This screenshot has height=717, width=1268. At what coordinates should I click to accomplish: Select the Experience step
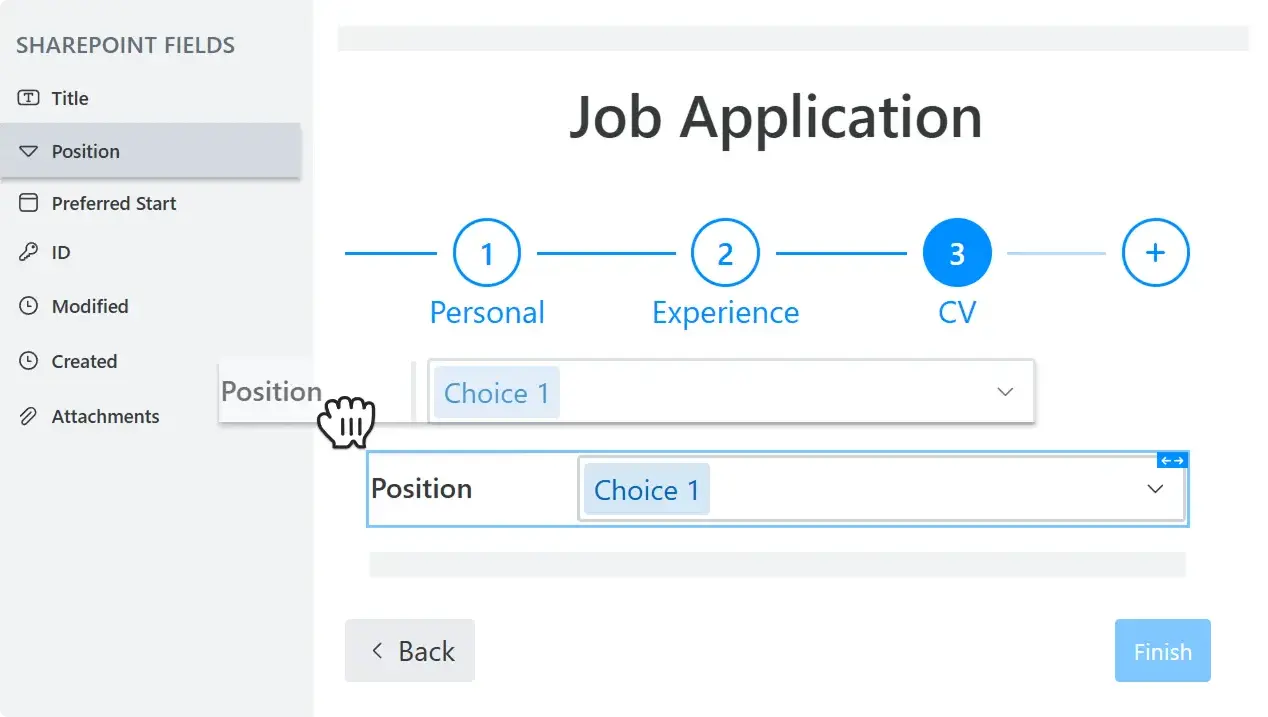pyautogui.click(x=725, y=252)
